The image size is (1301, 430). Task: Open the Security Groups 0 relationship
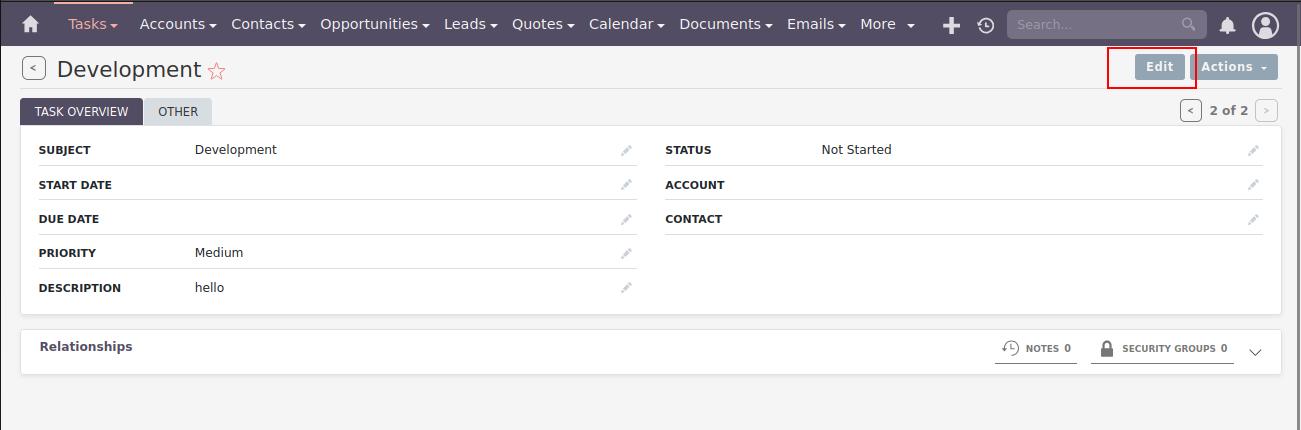click(x=1162, y=348)
